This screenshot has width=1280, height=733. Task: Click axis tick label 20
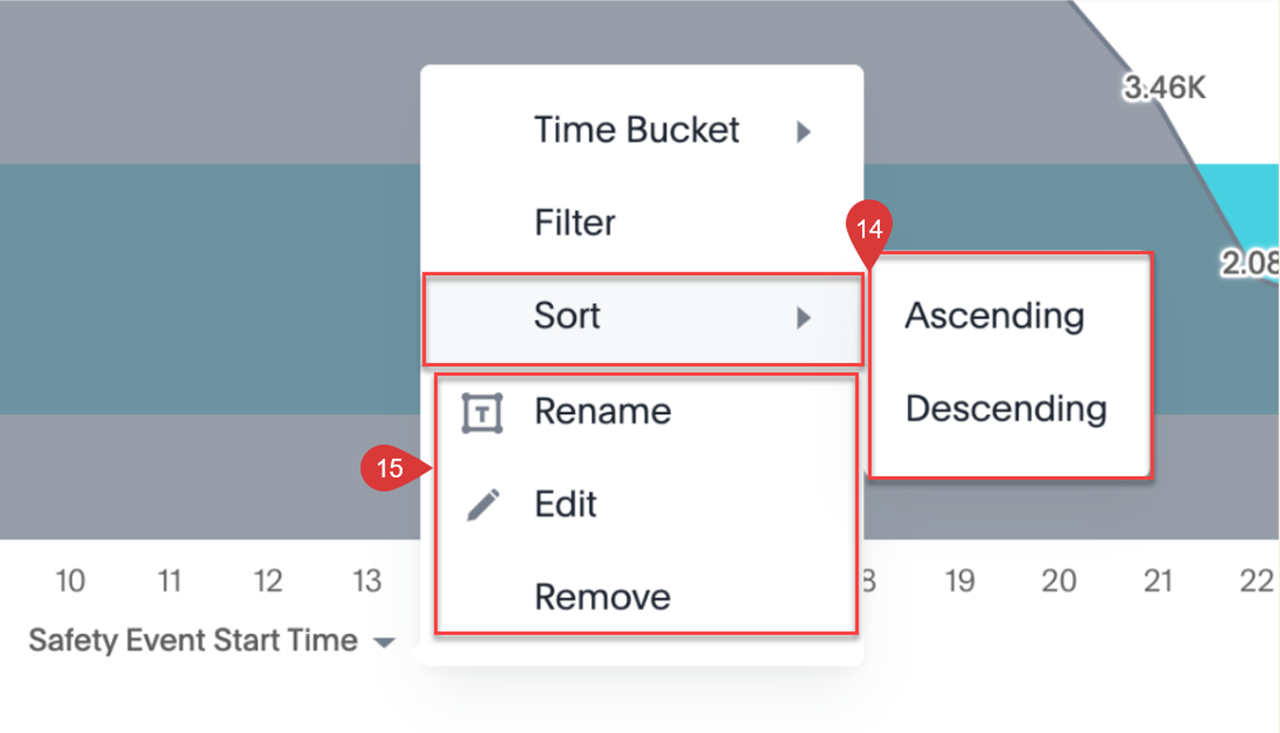[x=1059, y=581]
